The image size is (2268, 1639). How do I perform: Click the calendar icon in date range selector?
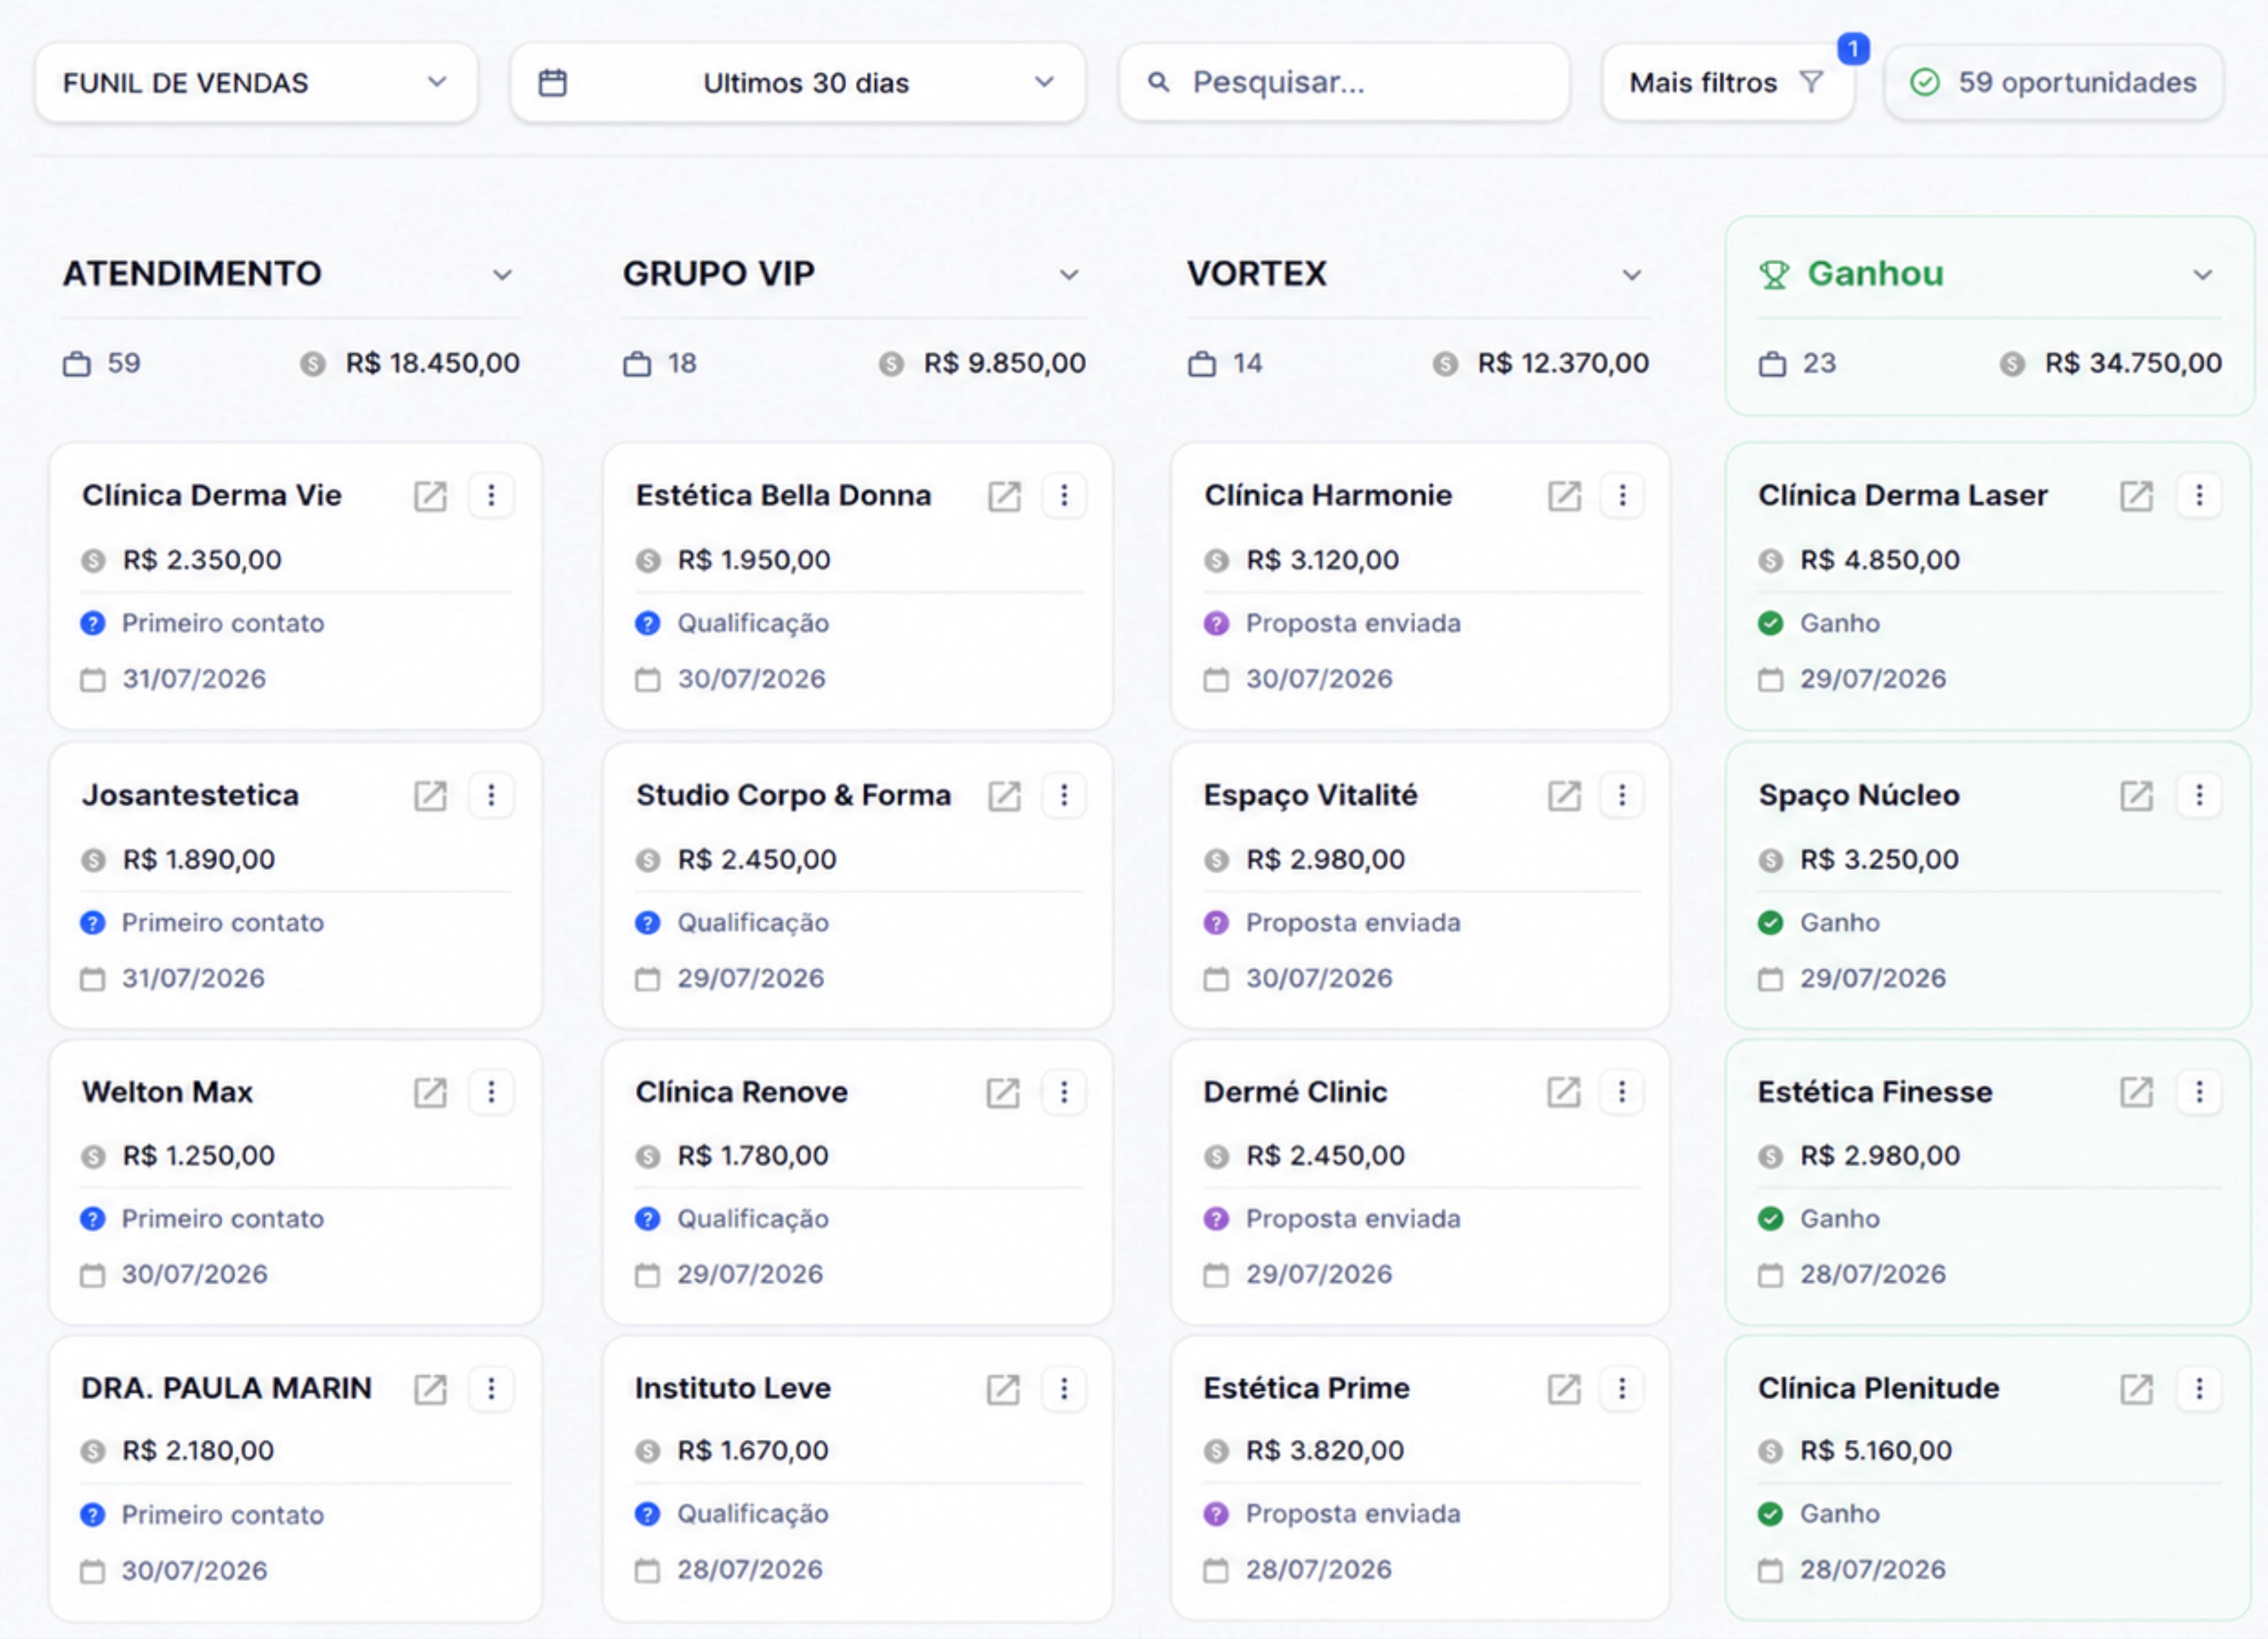553,83
